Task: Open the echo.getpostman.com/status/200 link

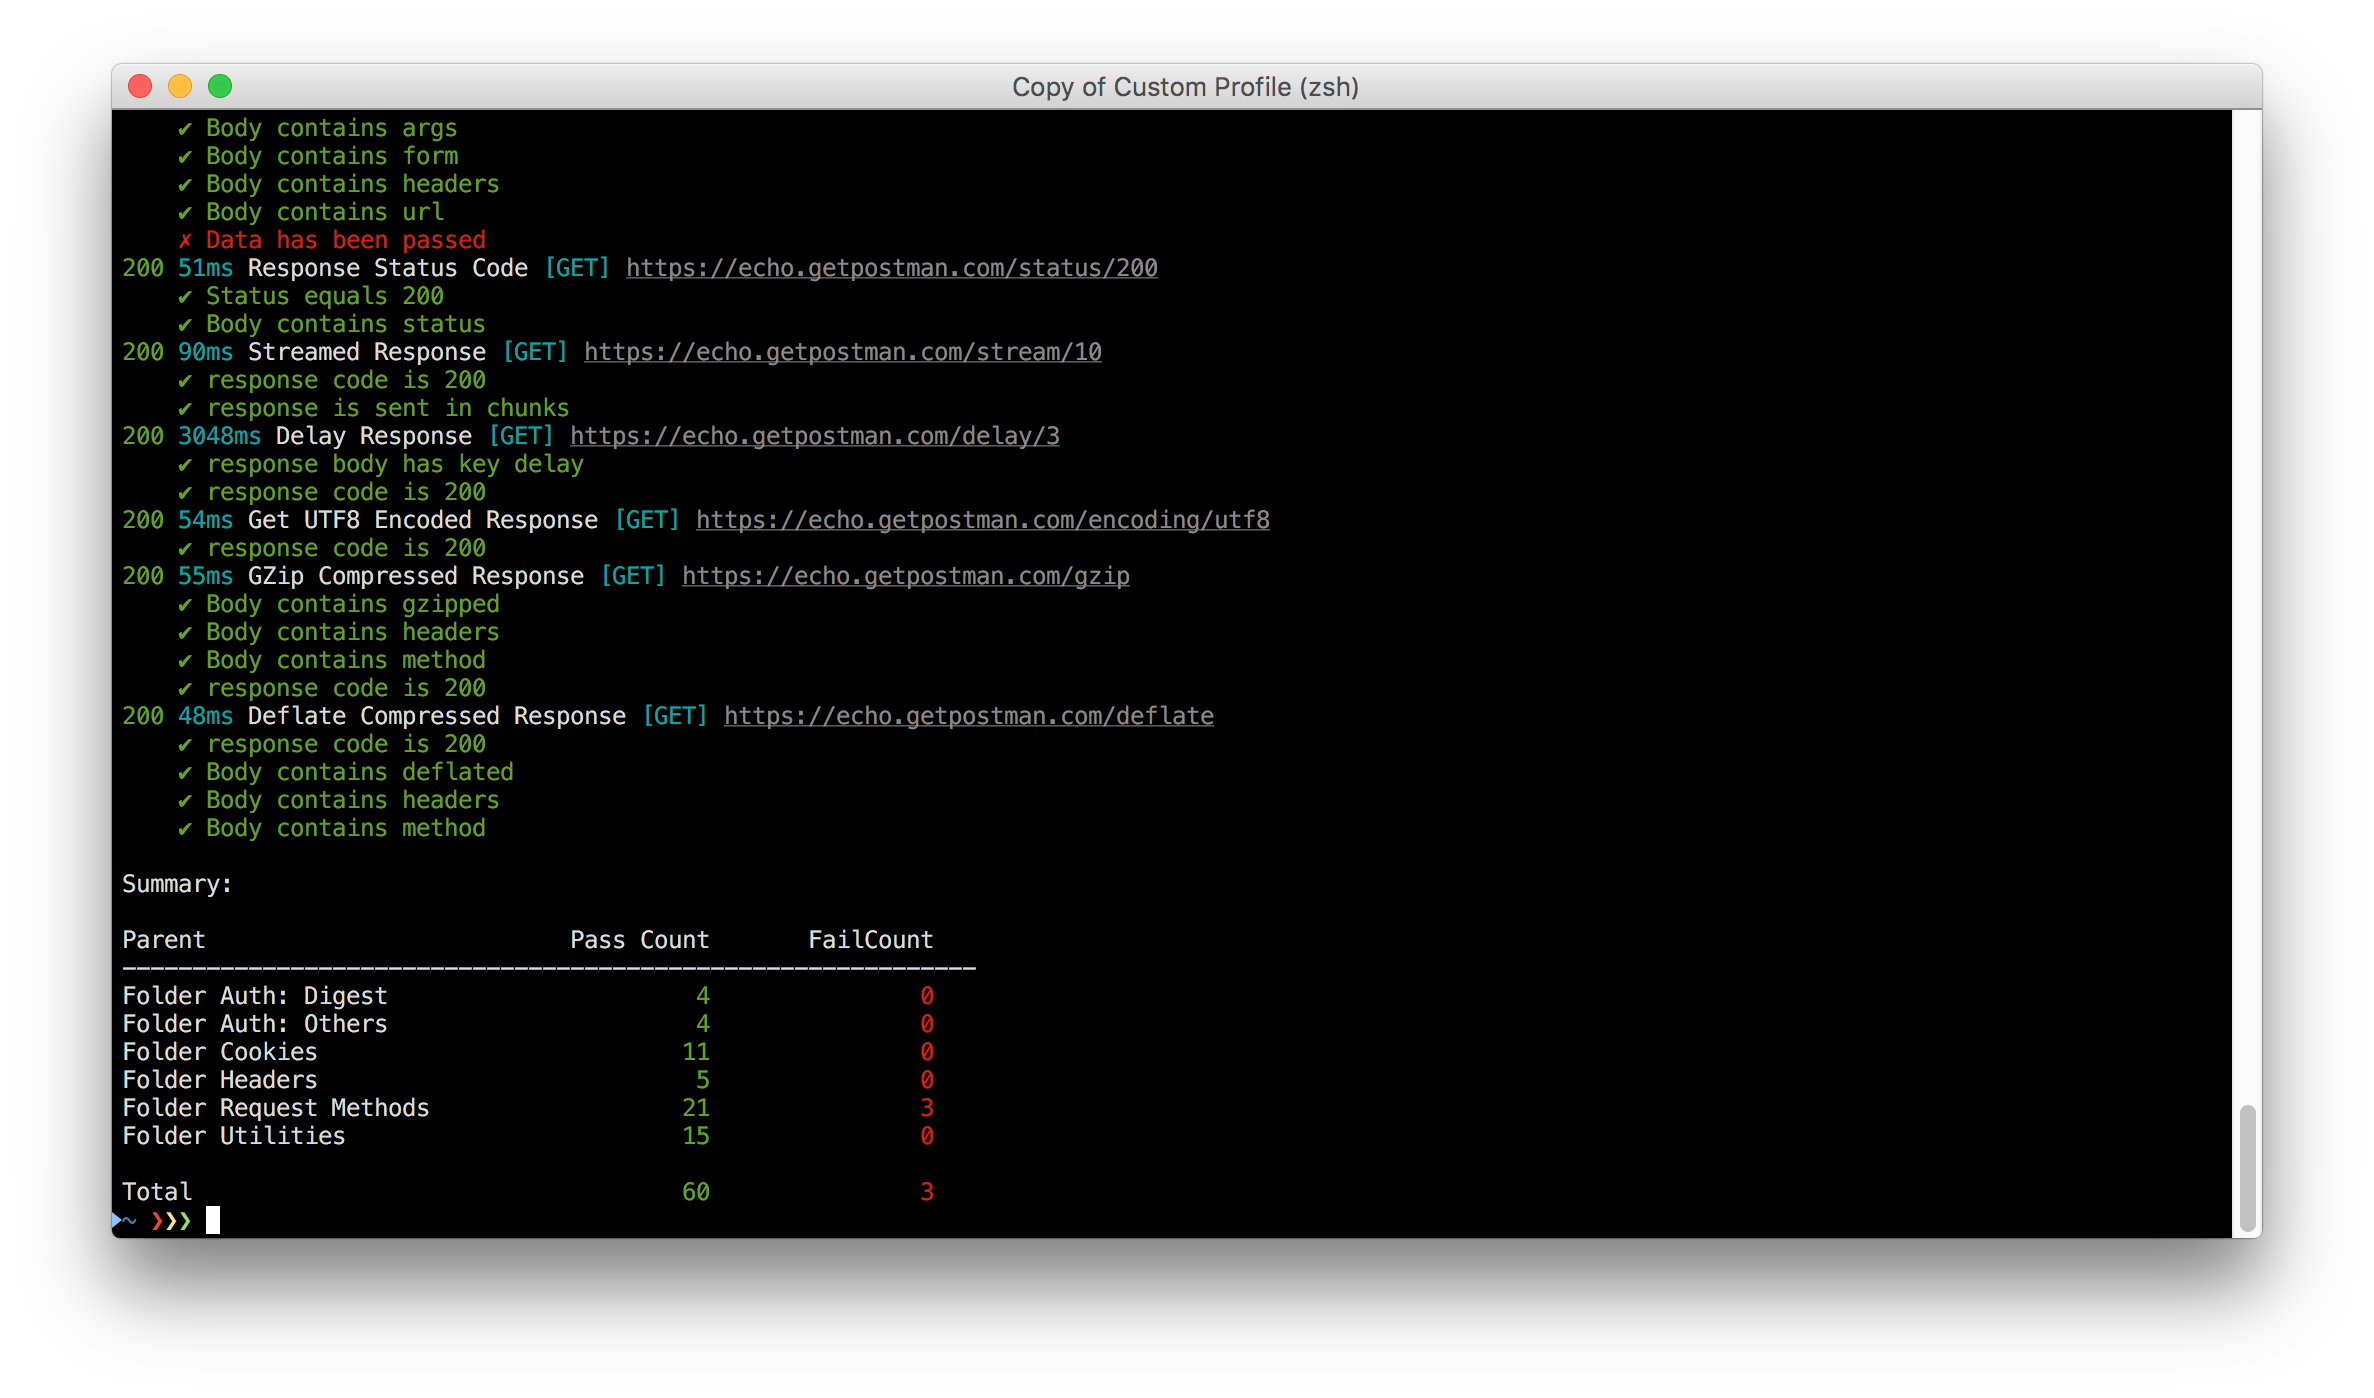Action: 891,268
